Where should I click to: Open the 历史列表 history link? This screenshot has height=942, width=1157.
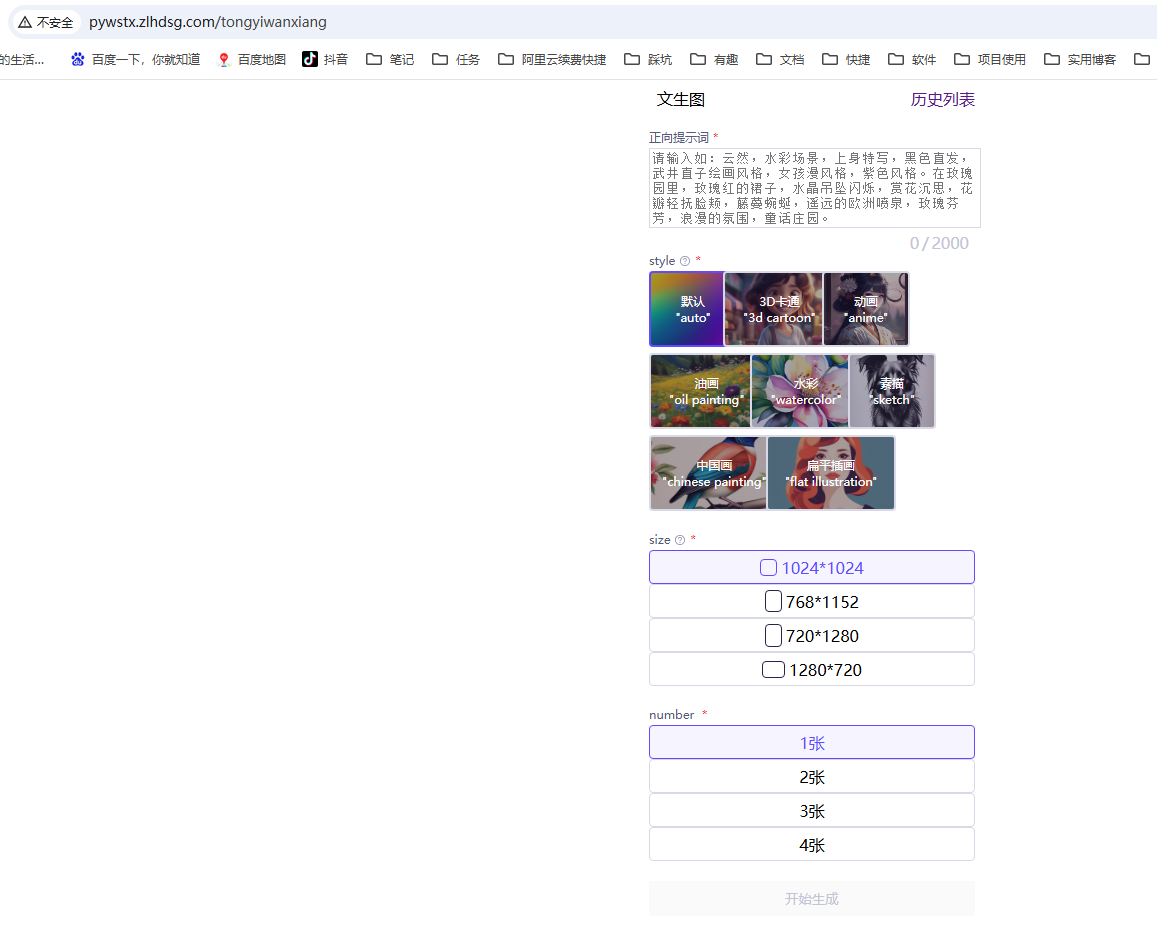[x=942, y=100]
